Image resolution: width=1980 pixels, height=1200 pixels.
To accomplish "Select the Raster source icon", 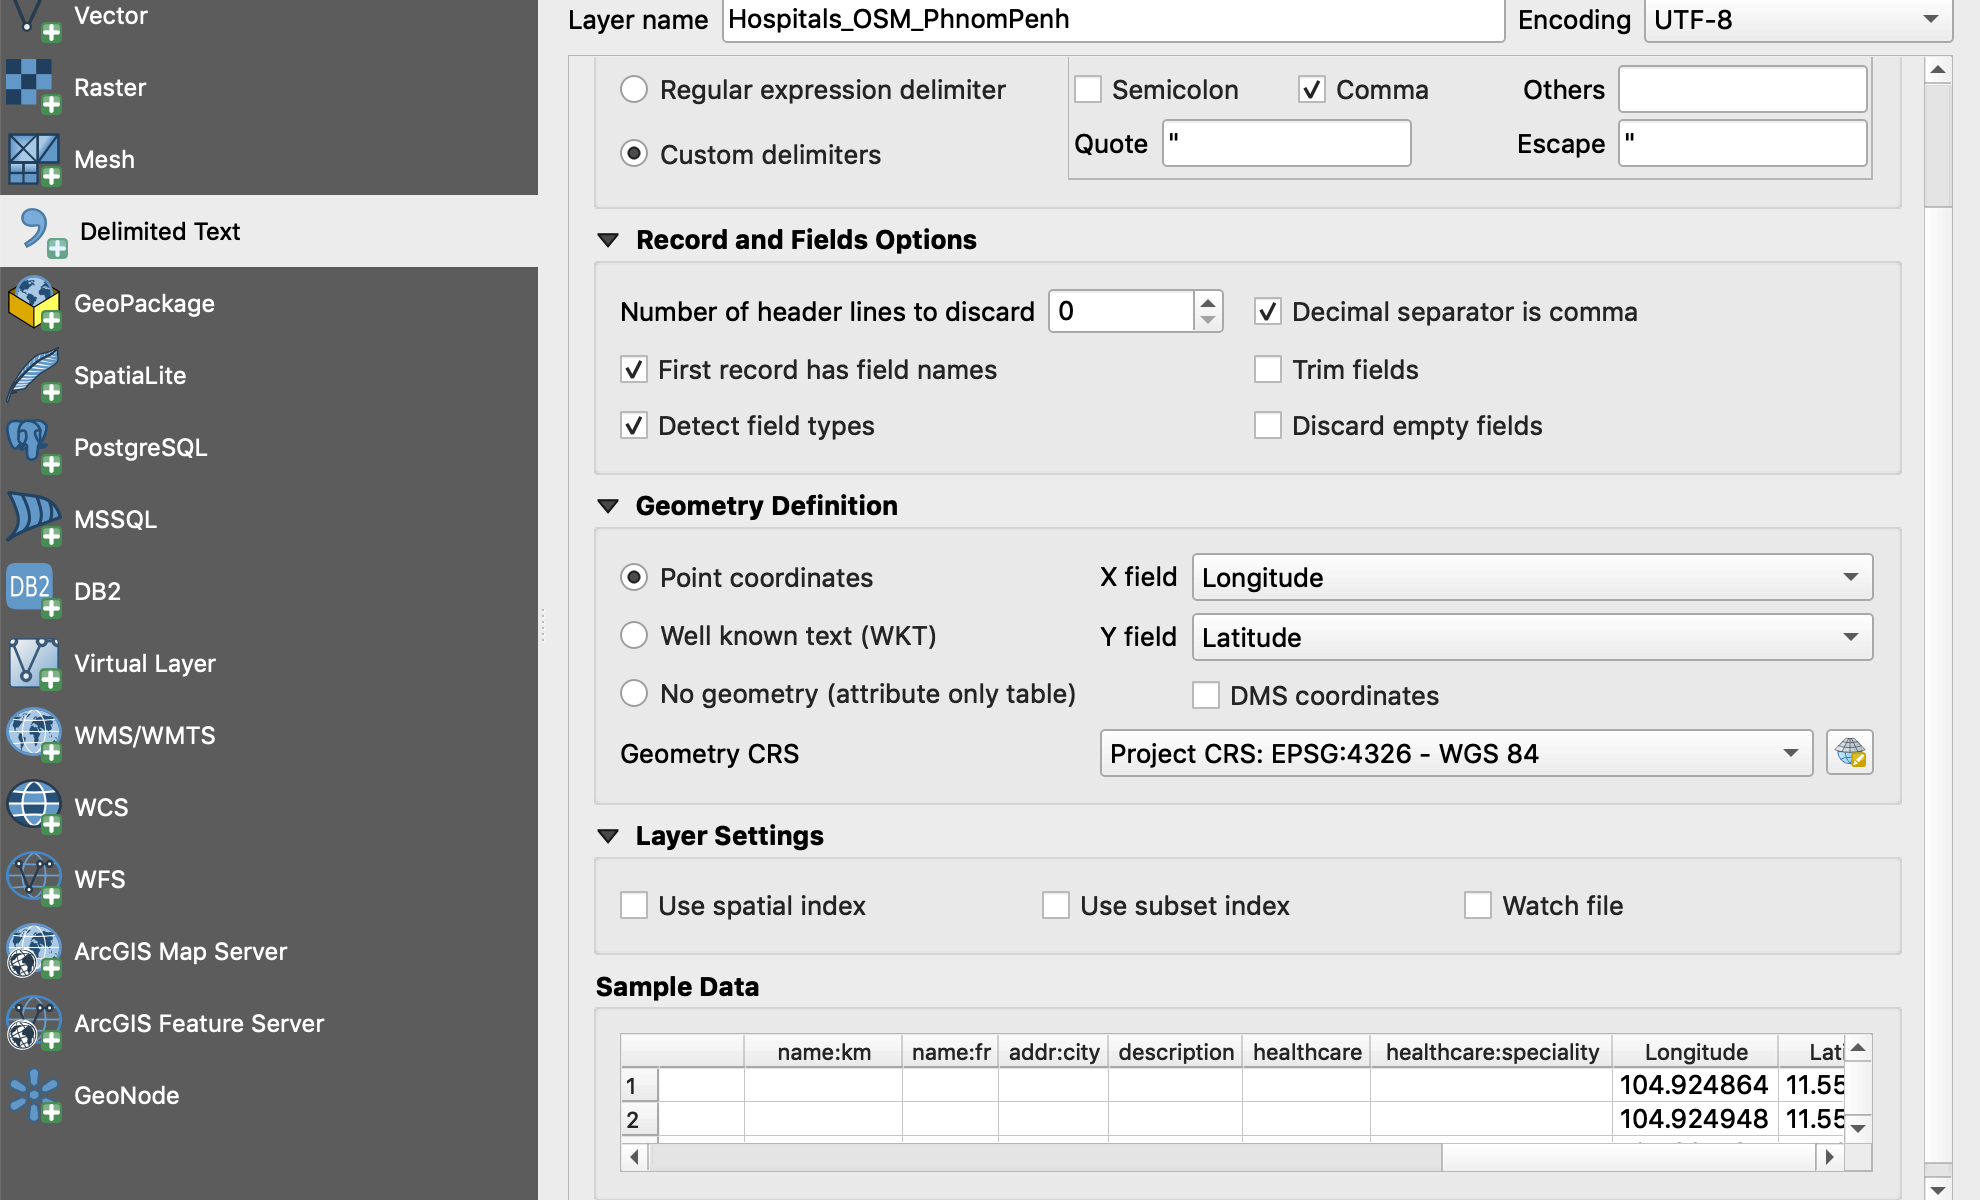I will pyautogui.click(x=34, y=87).
